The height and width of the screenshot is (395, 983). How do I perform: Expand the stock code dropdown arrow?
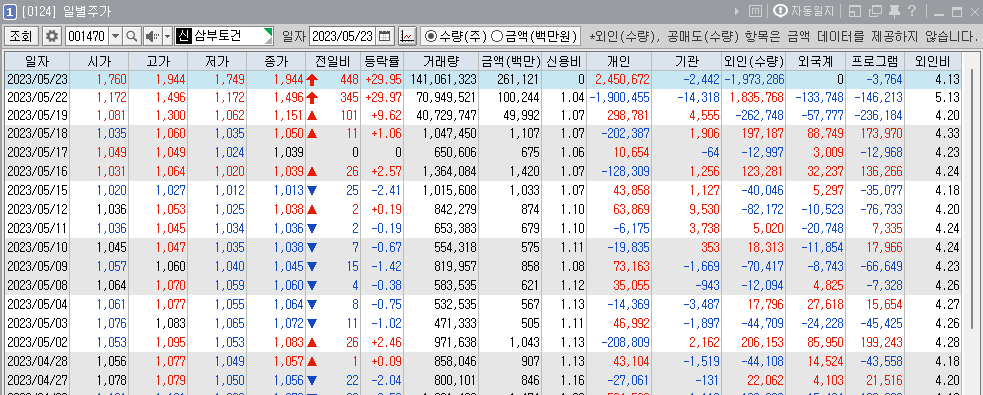tap(115, 36)
